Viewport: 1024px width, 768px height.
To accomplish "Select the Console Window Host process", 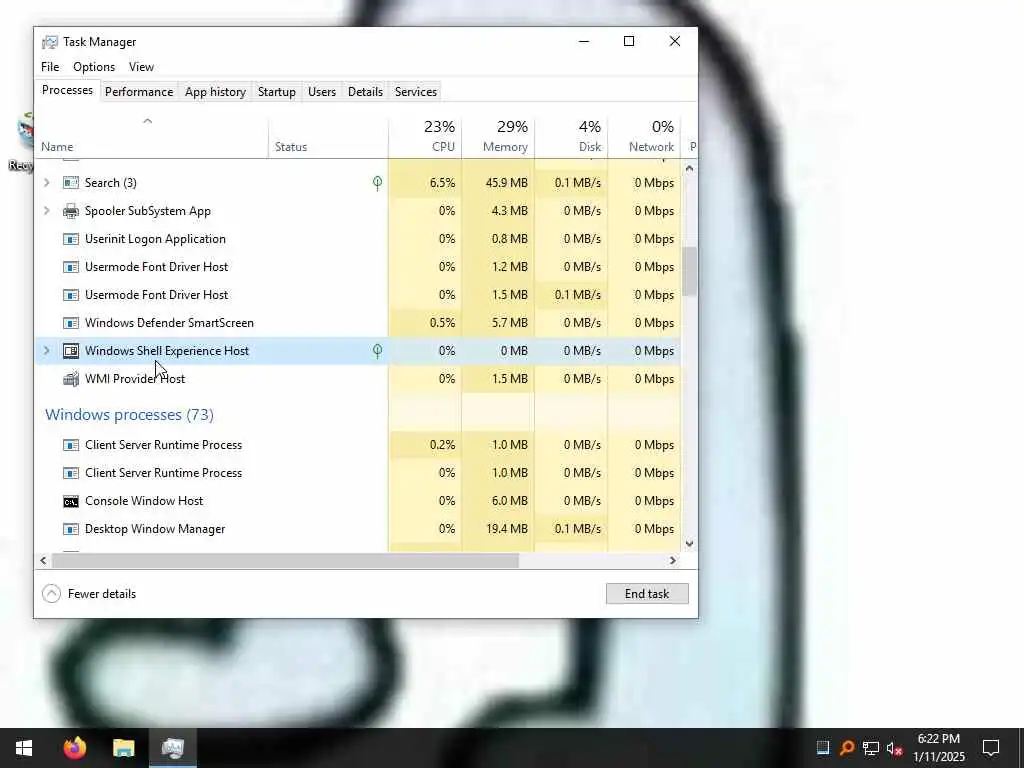I will (358, 501).
